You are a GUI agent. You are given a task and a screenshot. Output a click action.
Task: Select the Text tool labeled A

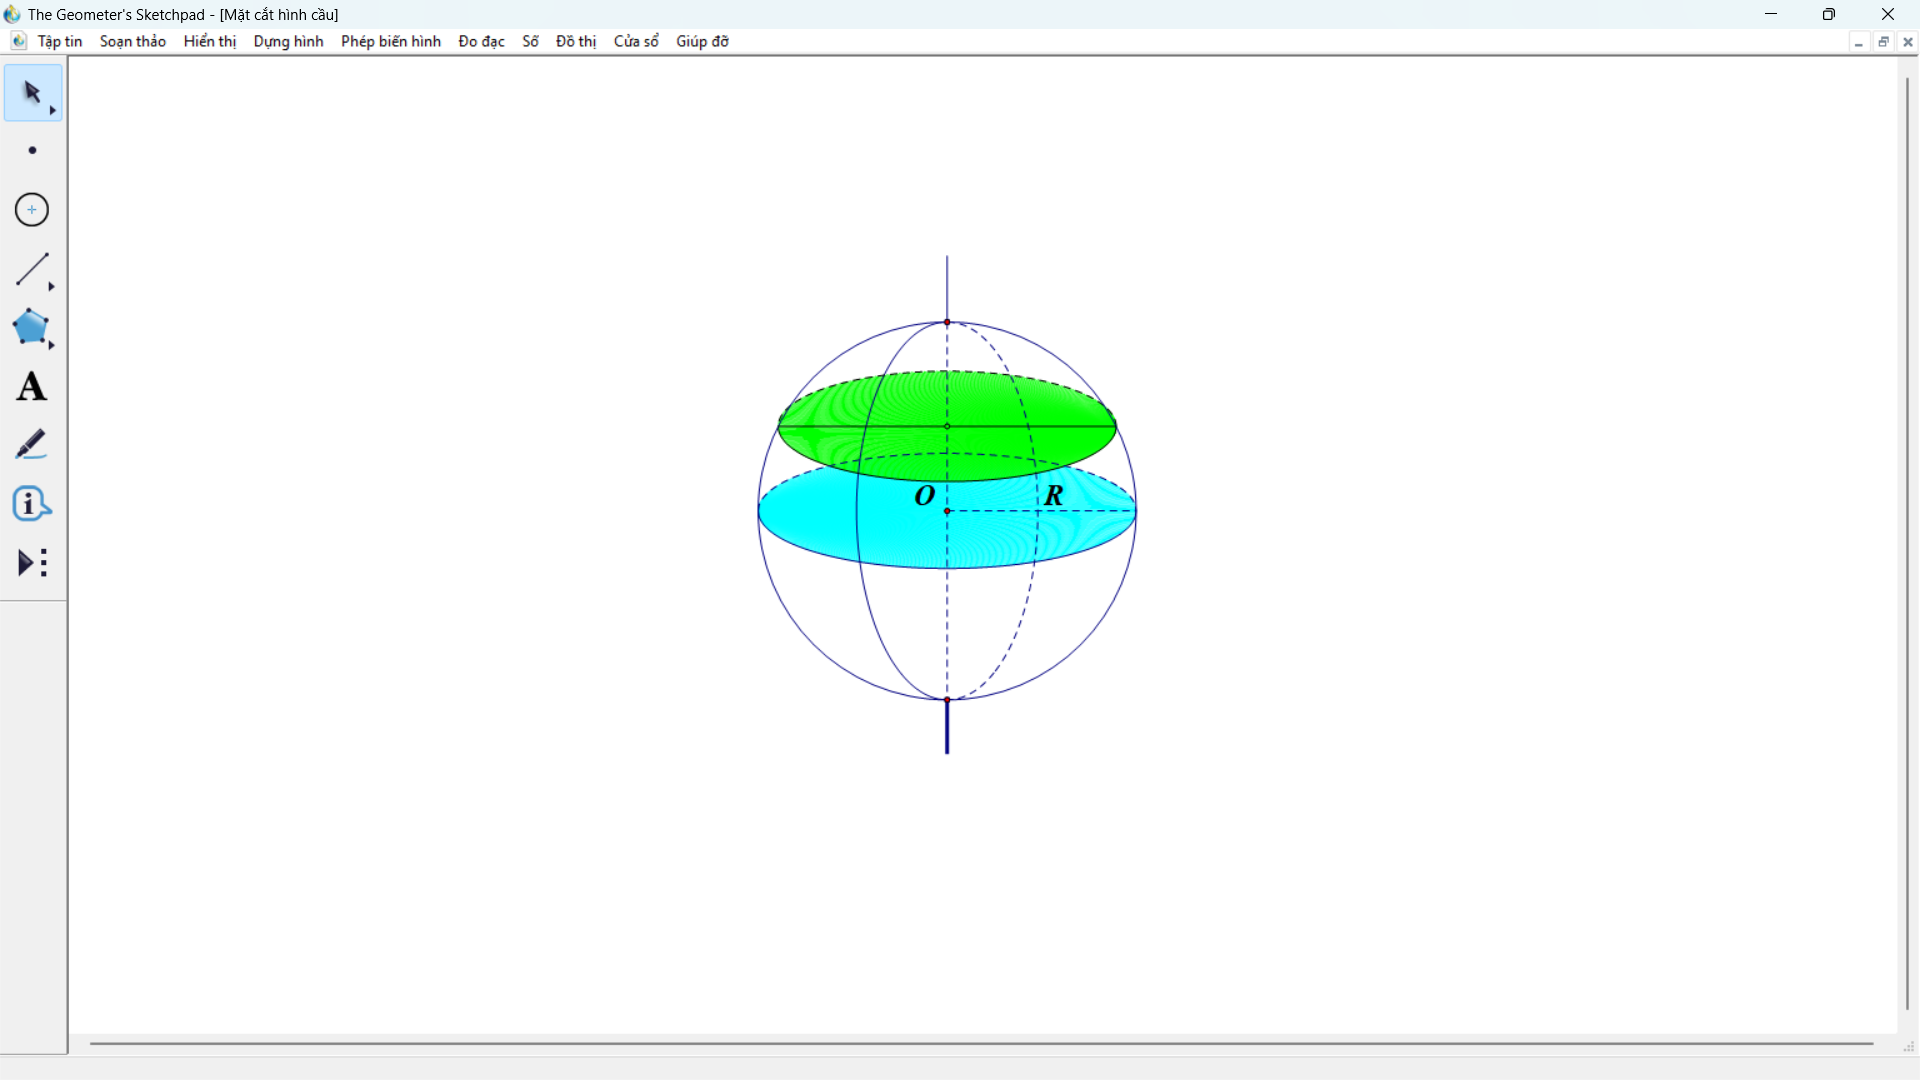[31, 387]
